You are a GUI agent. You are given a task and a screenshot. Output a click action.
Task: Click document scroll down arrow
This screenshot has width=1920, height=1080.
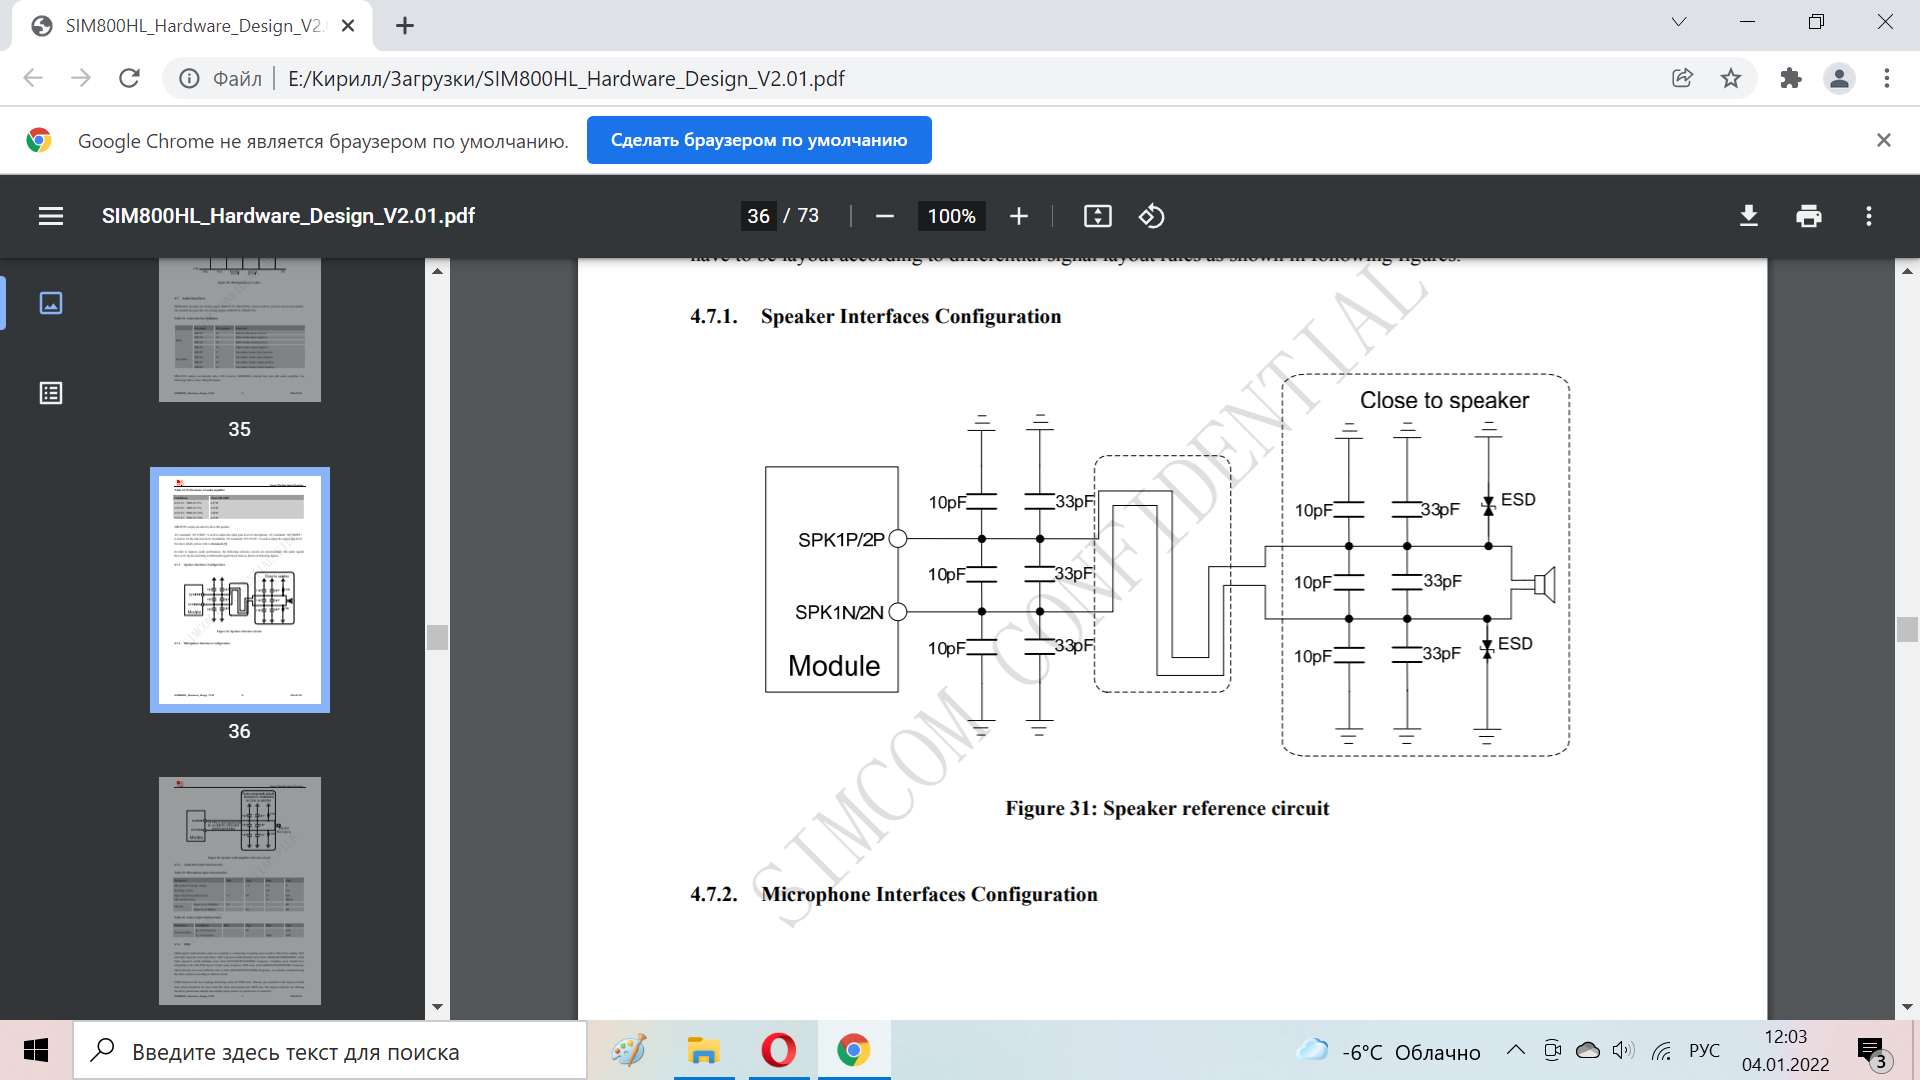point(1907,1007)
